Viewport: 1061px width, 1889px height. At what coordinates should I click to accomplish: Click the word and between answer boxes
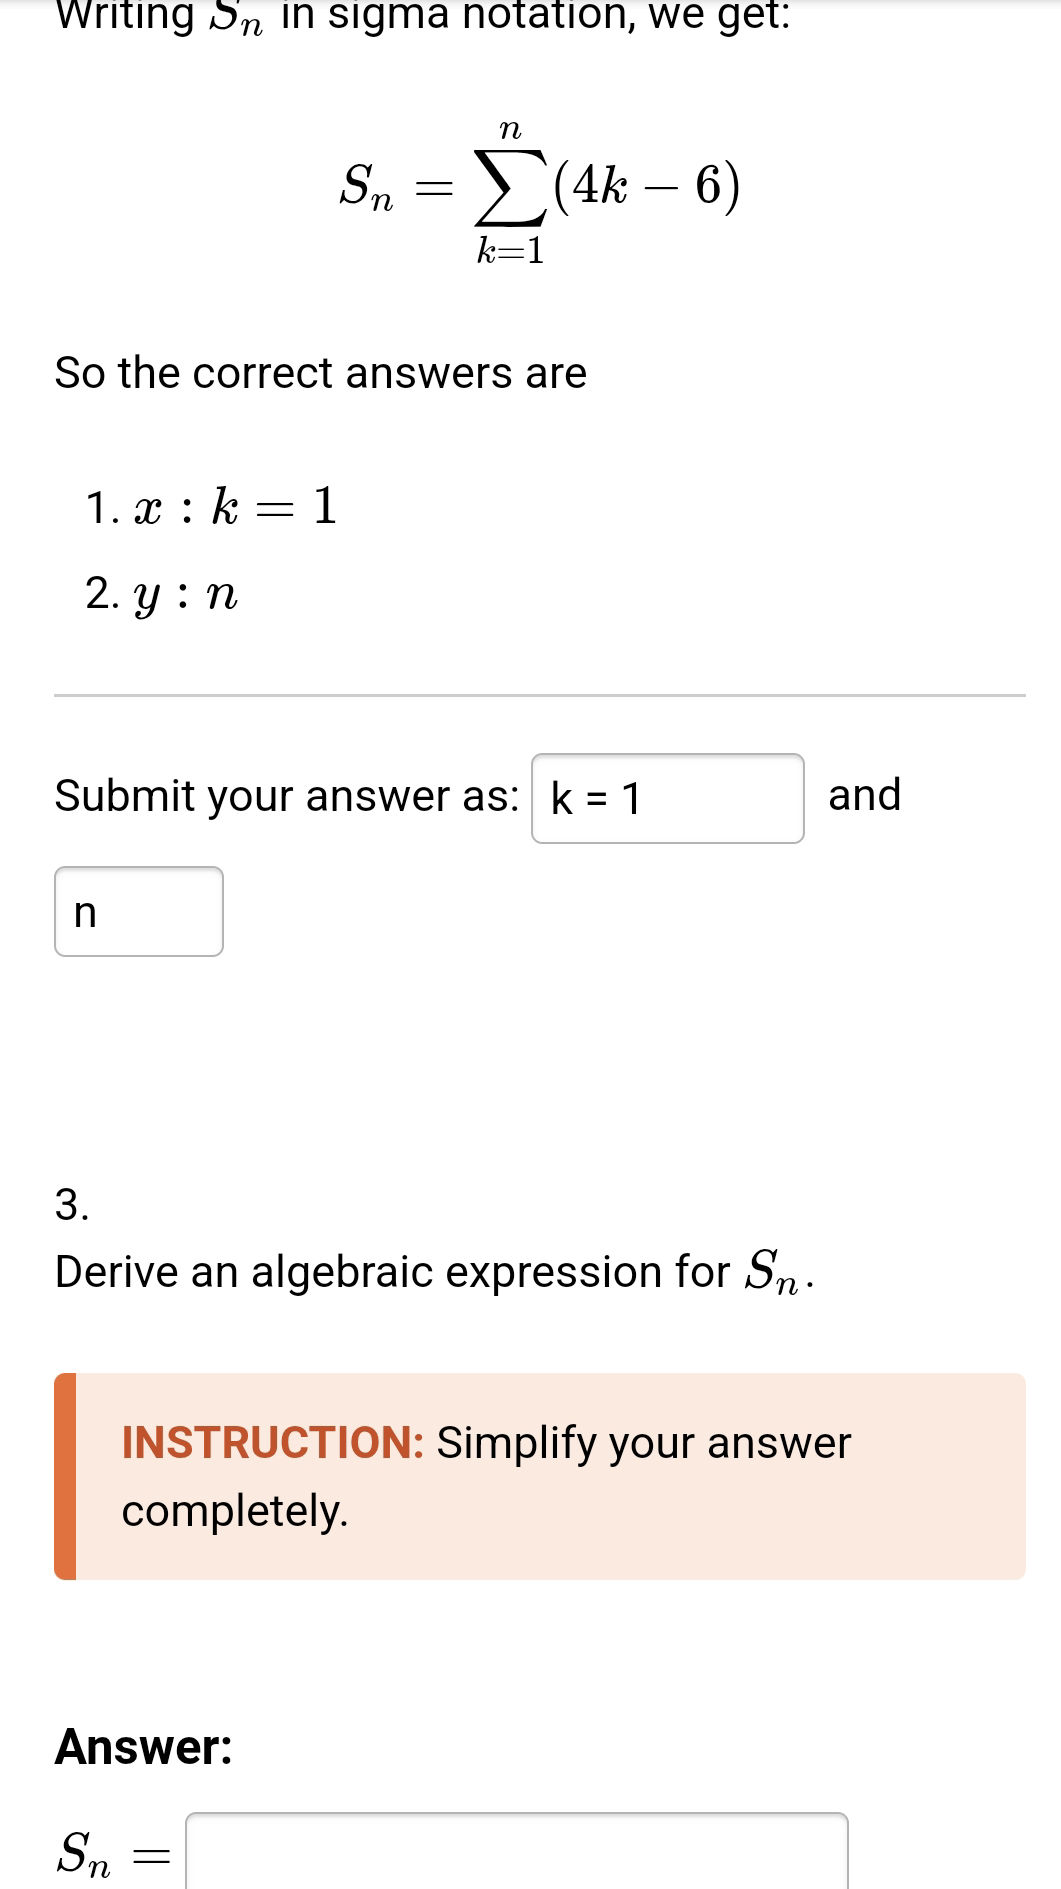(x=863, y=795)
